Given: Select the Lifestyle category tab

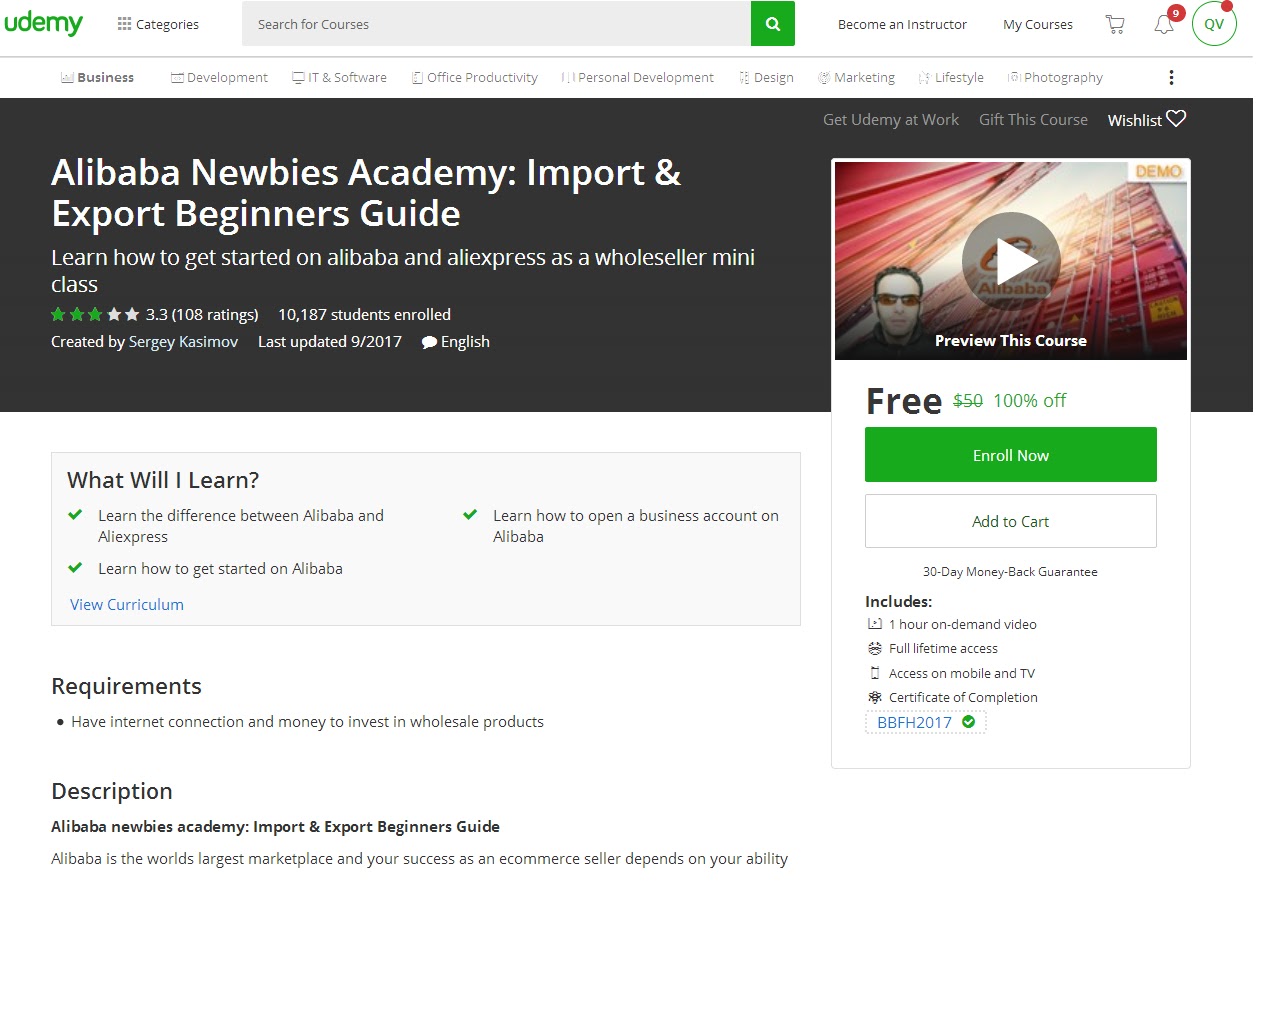Looking at the screenshot, I should pos(951,77).
